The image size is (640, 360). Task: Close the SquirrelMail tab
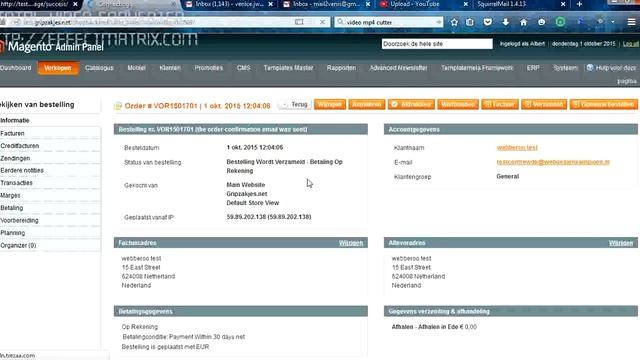[x=563, y=4]
